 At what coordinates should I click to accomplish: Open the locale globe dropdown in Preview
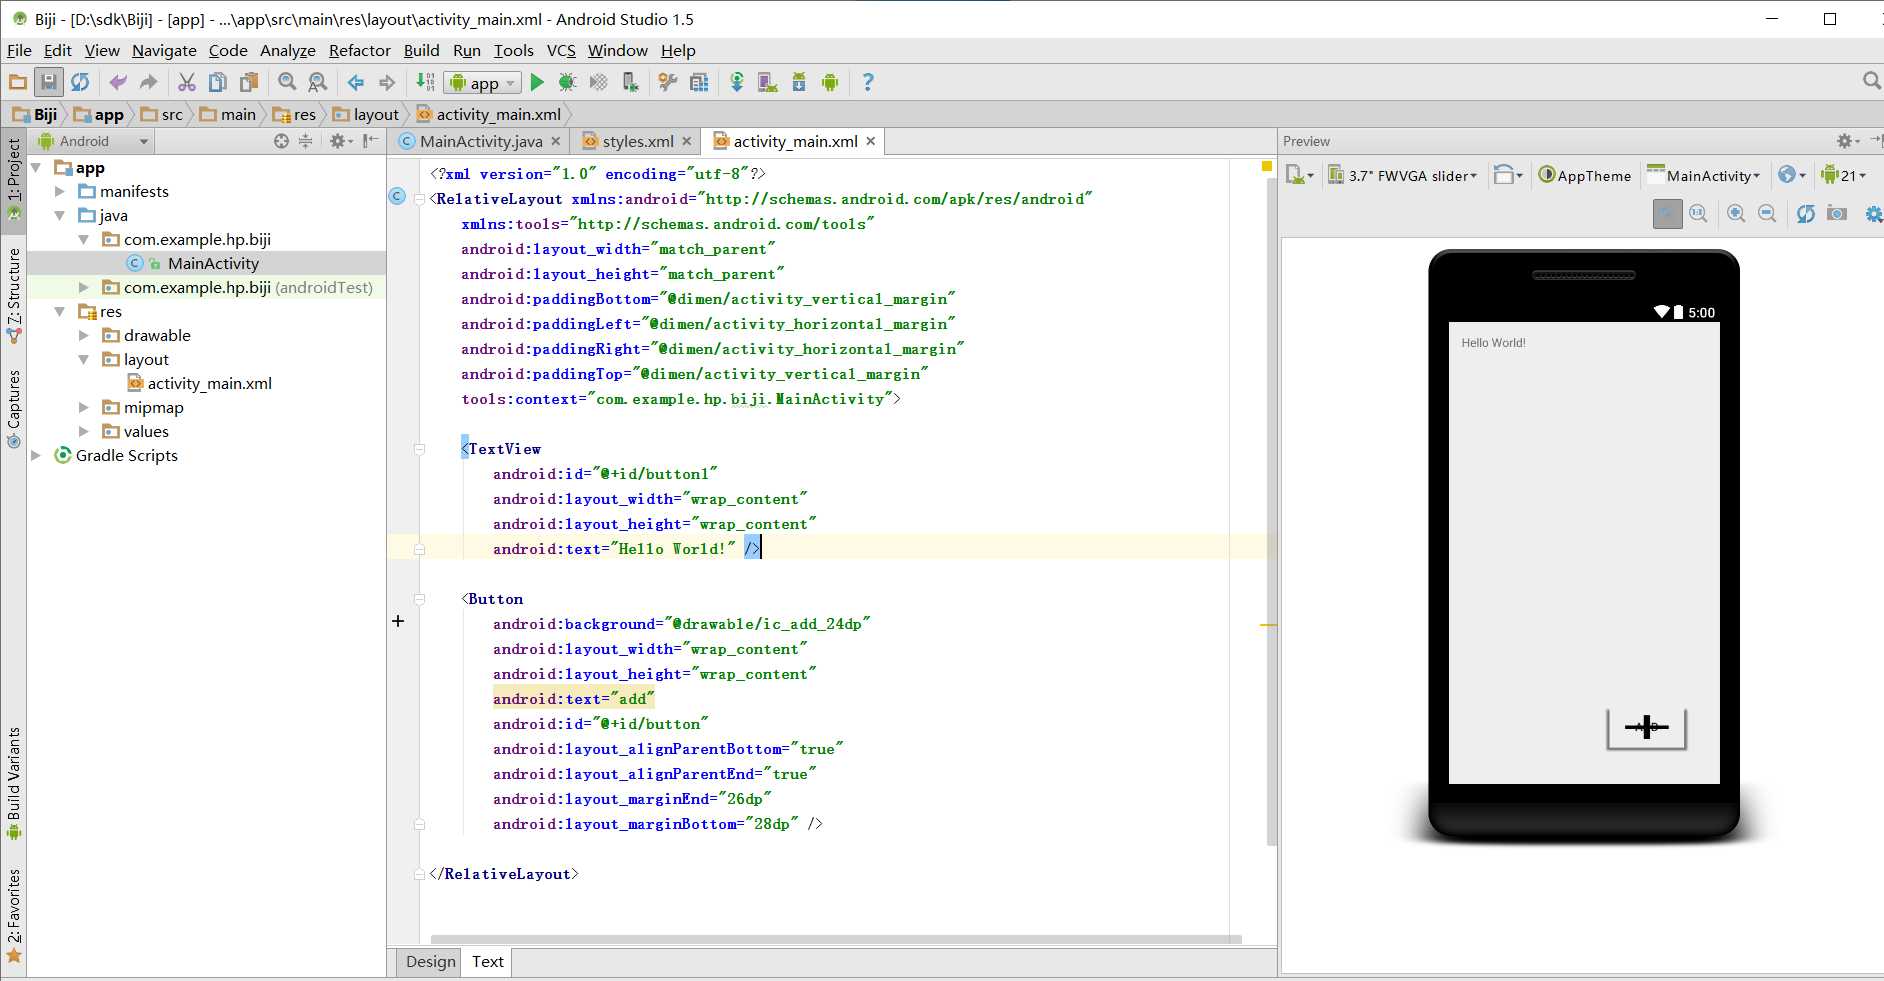click(x=1792, y=175)
